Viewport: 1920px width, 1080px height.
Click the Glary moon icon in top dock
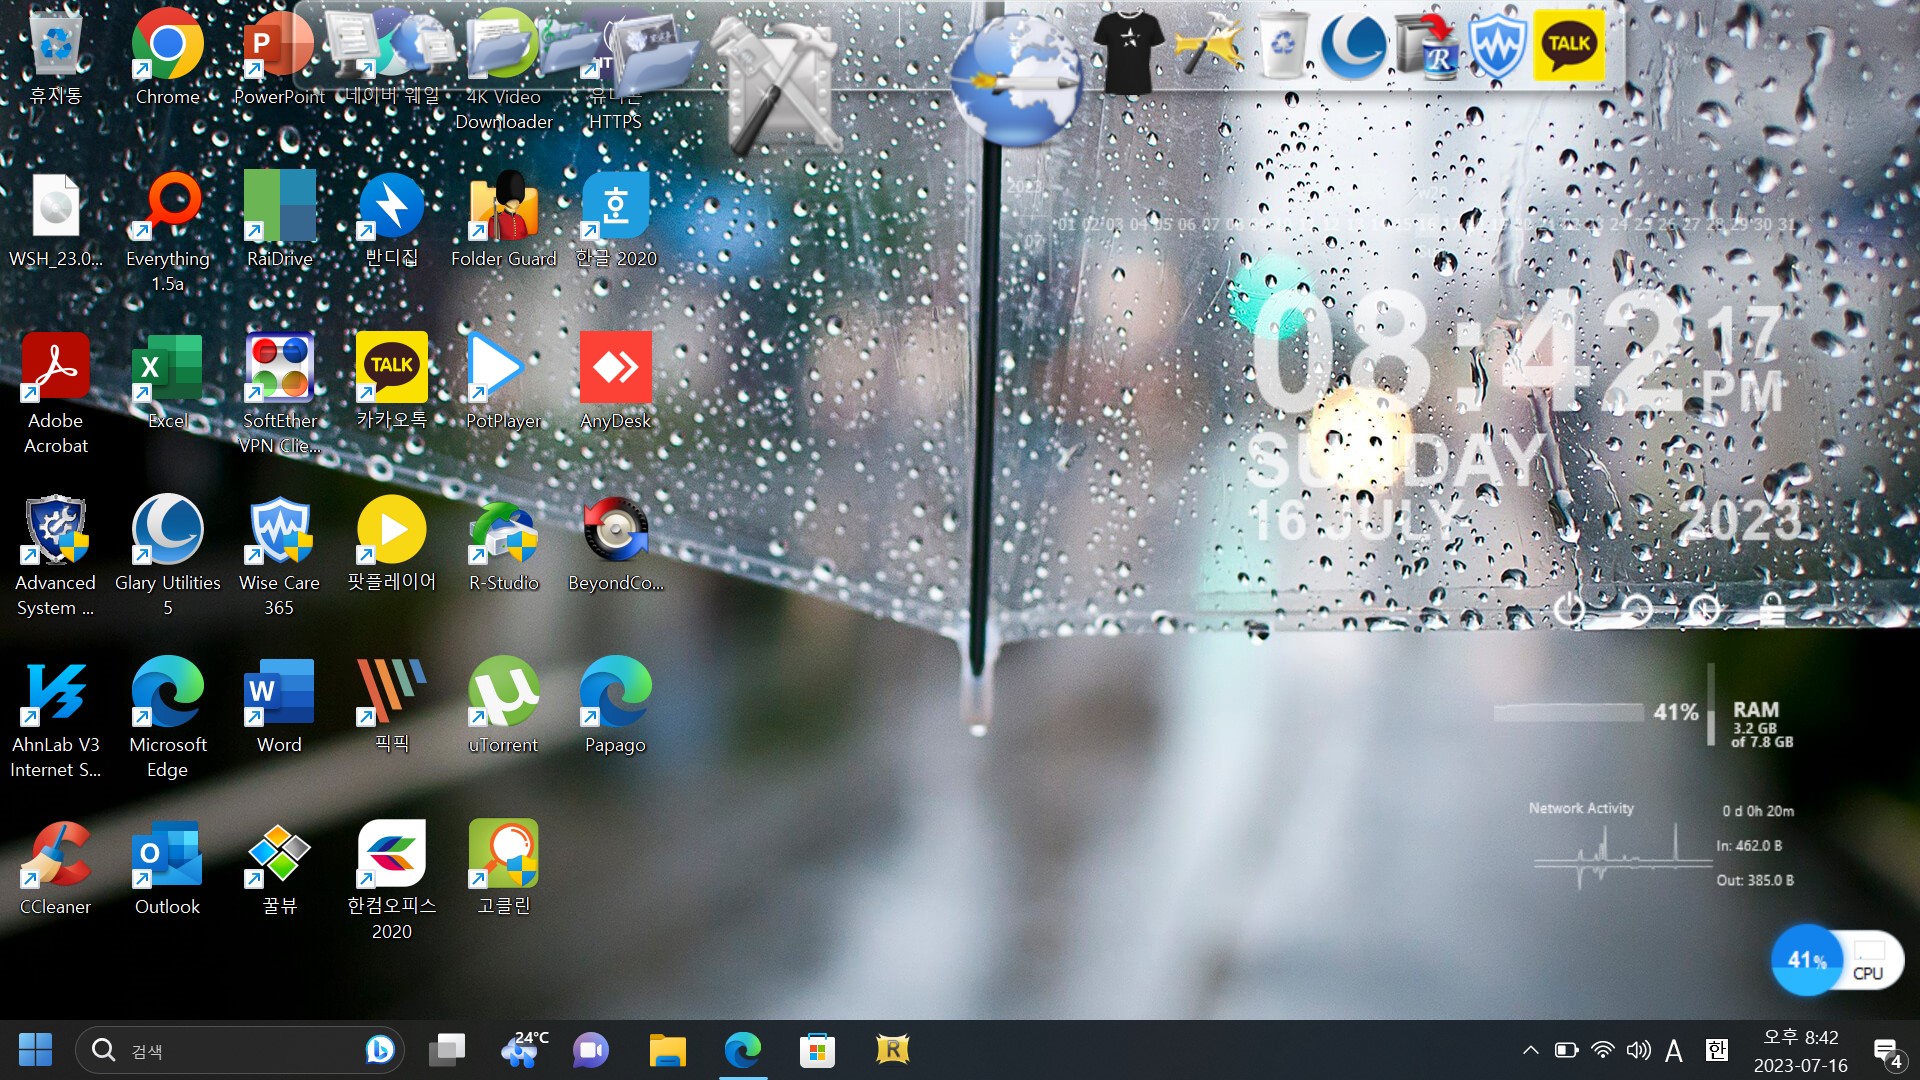pyautogui.click(x=1352, y=46)
